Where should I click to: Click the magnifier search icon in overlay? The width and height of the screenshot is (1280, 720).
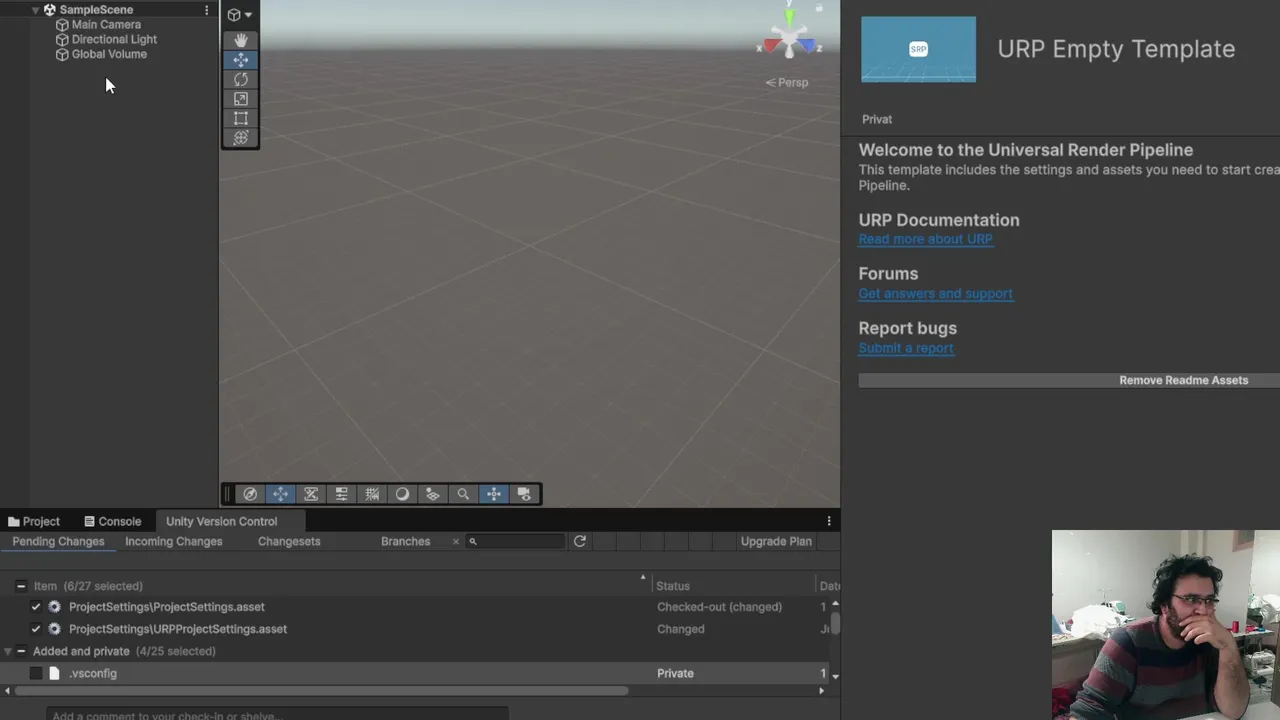point(463,494)
